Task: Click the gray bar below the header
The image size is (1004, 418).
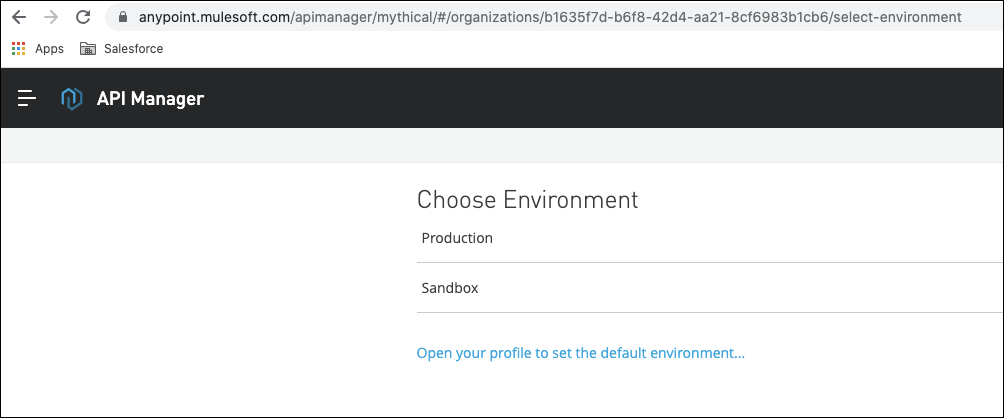Action: pos(500,145)
